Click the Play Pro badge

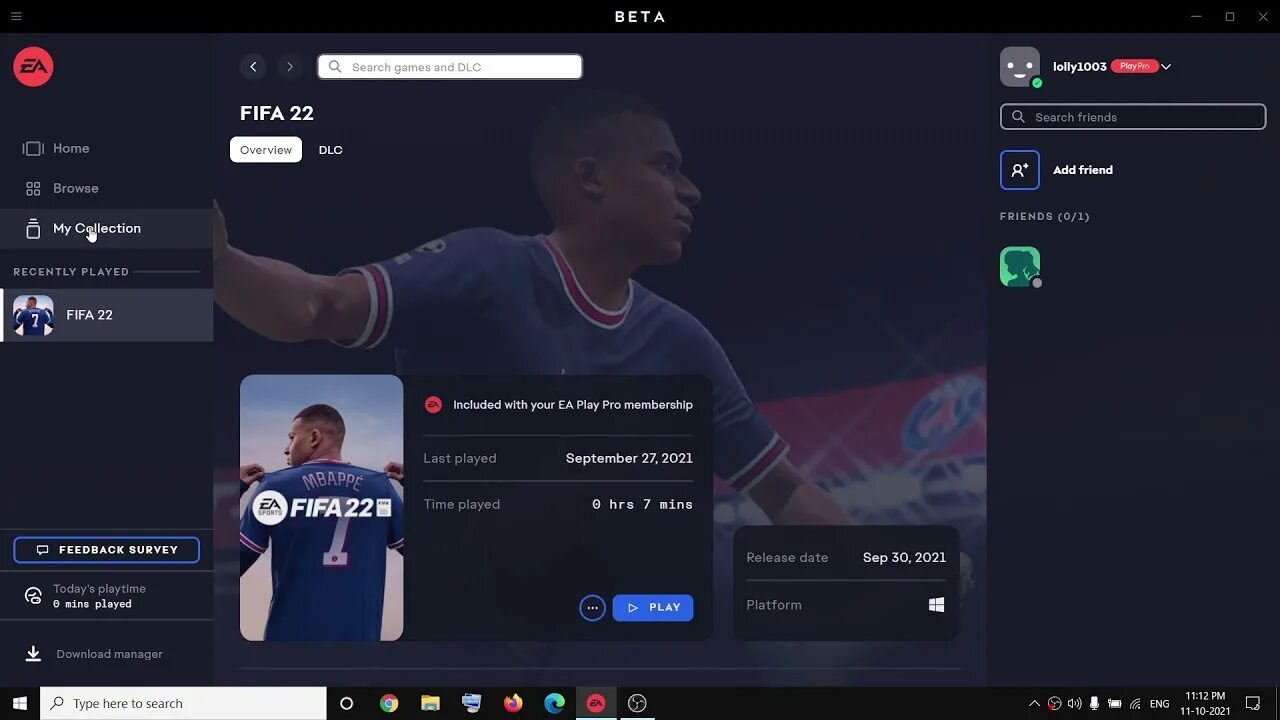pos(1135,66)
